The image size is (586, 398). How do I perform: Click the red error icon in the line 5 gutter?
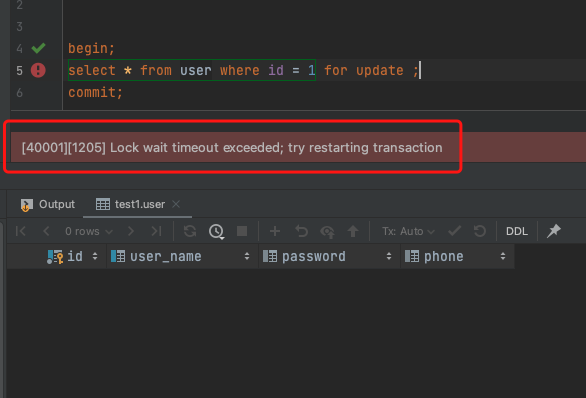[38, 70]
